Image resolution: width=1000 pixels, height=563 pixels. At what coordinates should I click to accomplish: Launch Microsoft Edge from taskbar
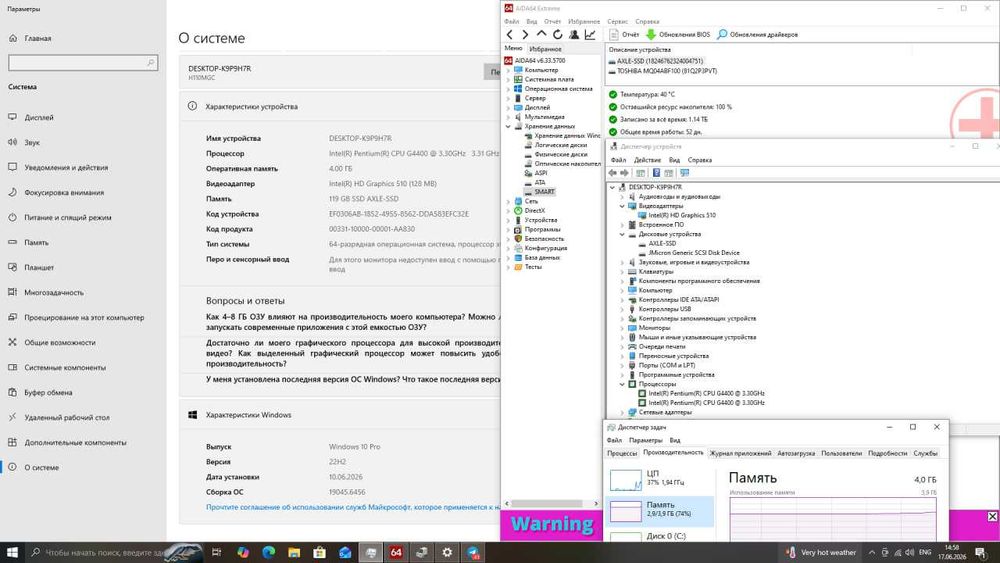(268, 552)
